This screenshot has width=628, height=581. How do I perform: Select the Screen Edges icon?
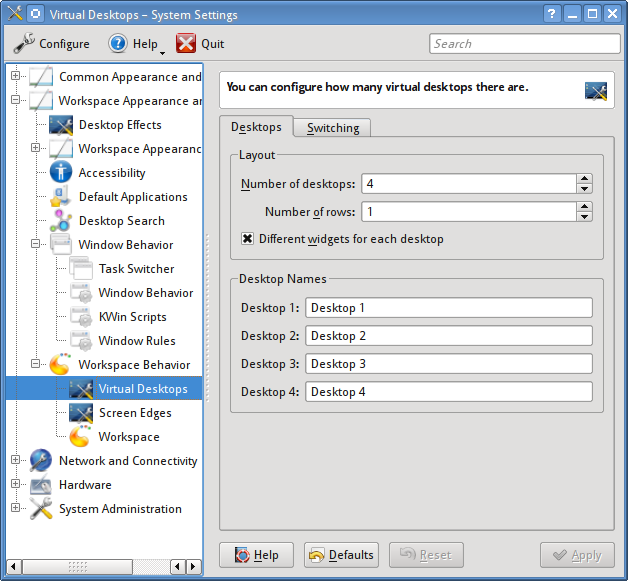click(81, 413)
